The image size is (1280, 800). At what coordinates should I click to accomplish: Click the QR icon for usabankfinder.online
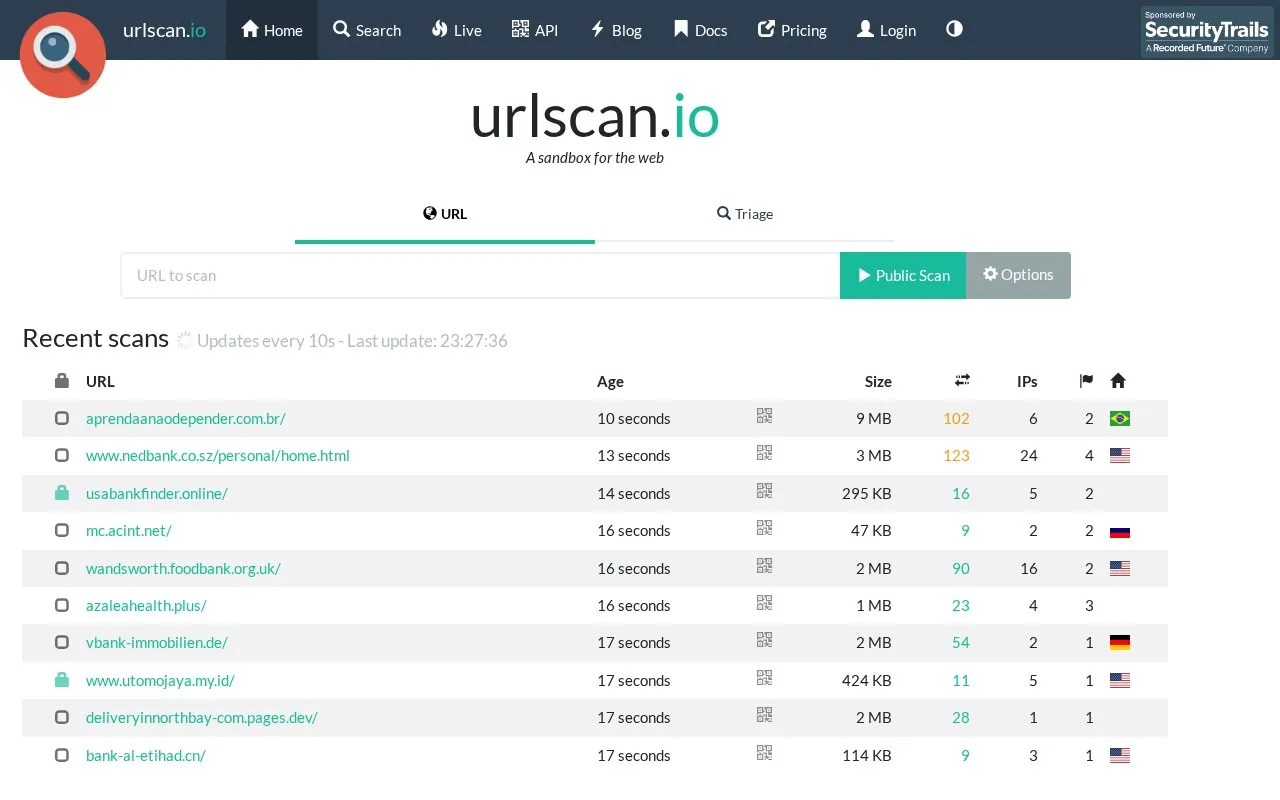click(765, 492)
